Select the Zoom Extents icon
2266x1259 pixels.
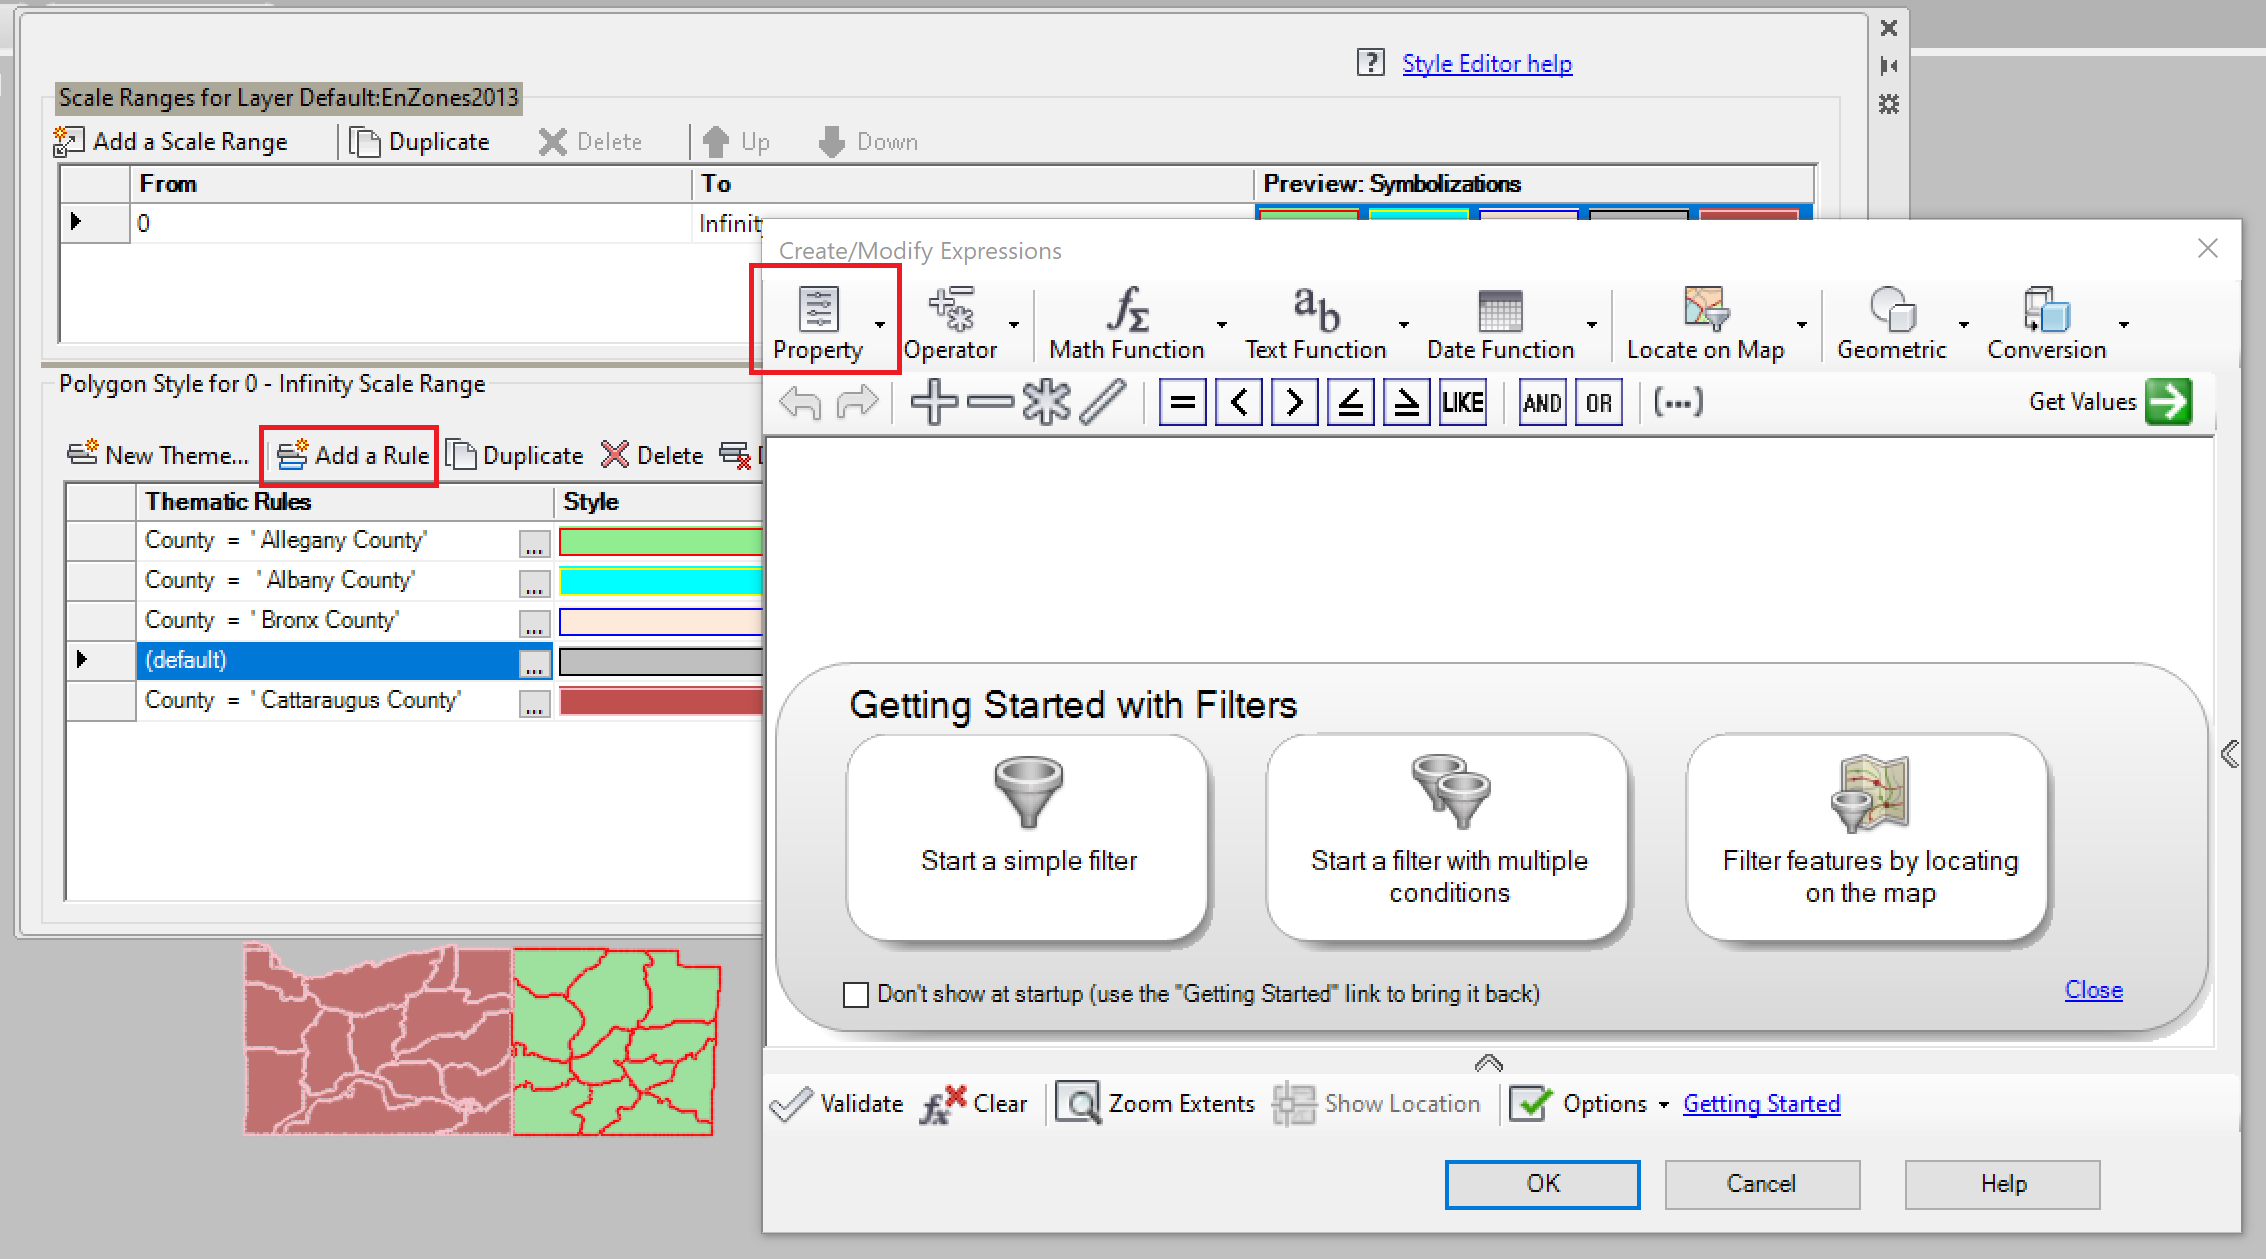point(1080,1103)
